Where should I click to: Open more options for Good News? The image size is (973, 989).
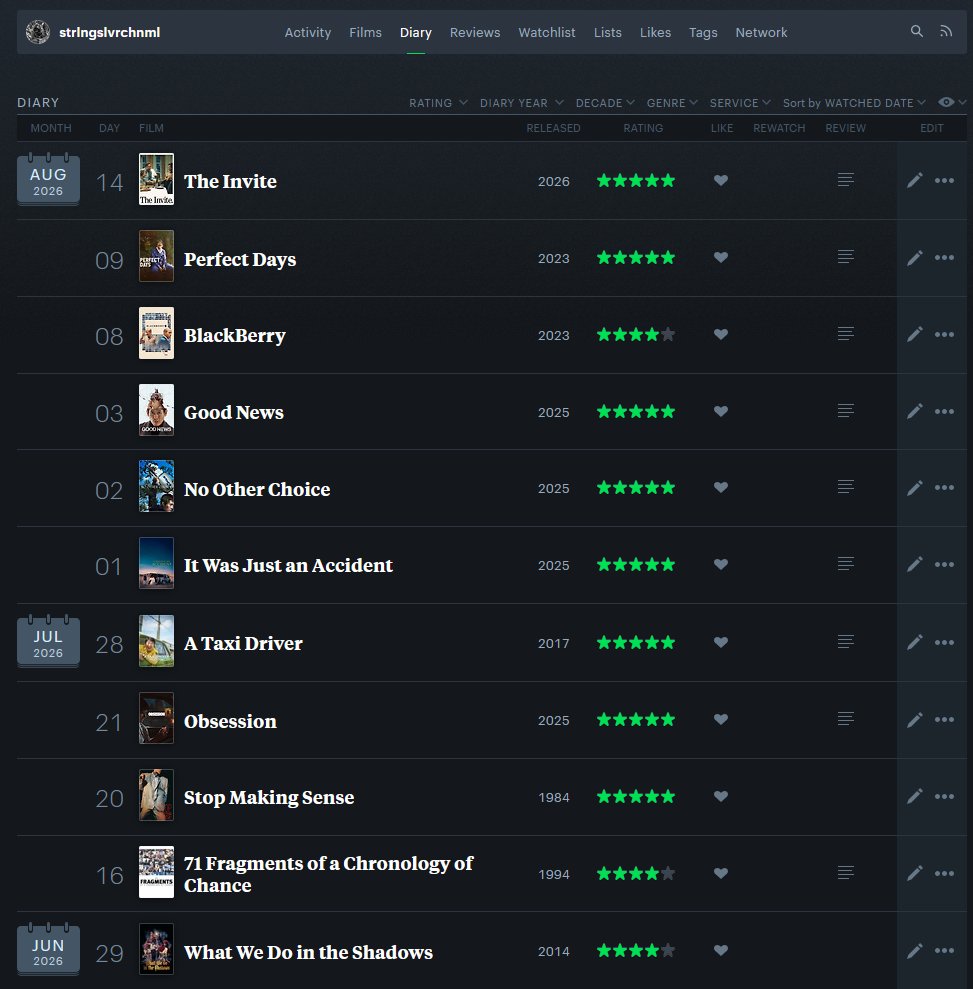tap(944, 411)
